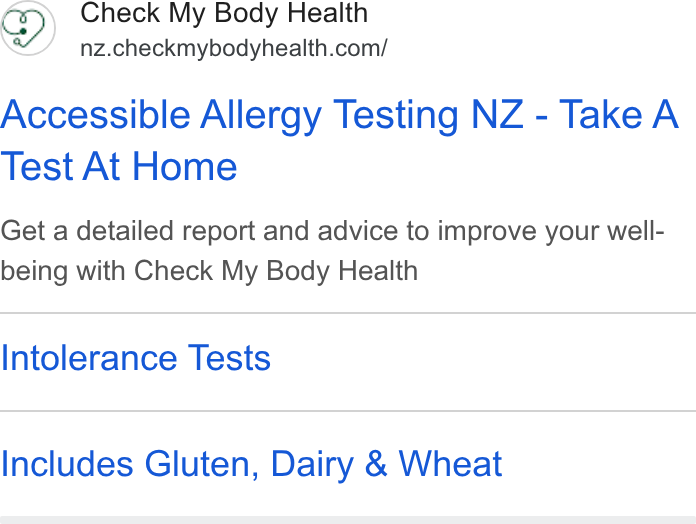
Task: Click 'Allergy Testing NZ' in the headline
Action: (x=362, y=115)
